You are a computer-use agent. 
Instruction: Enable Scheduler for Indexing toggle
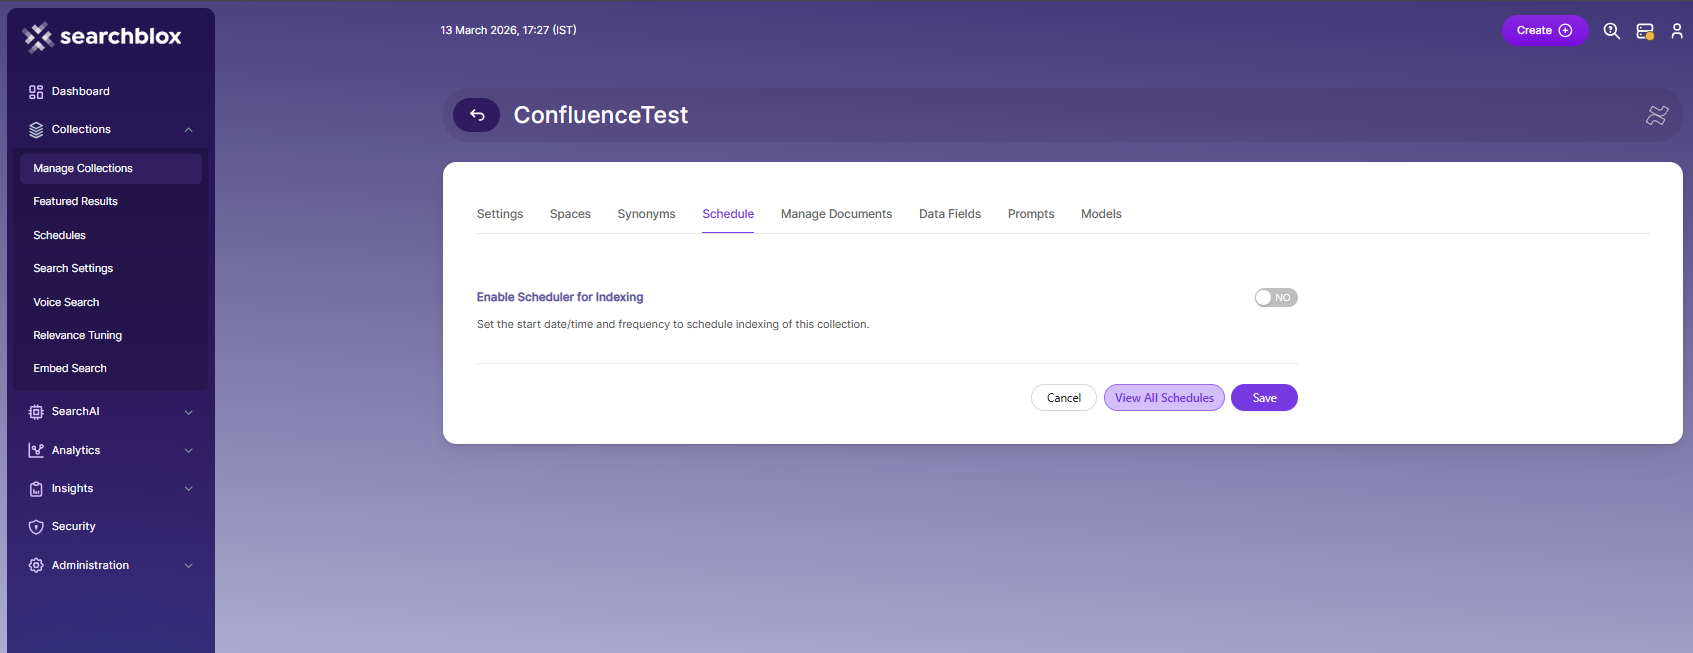1276,298
